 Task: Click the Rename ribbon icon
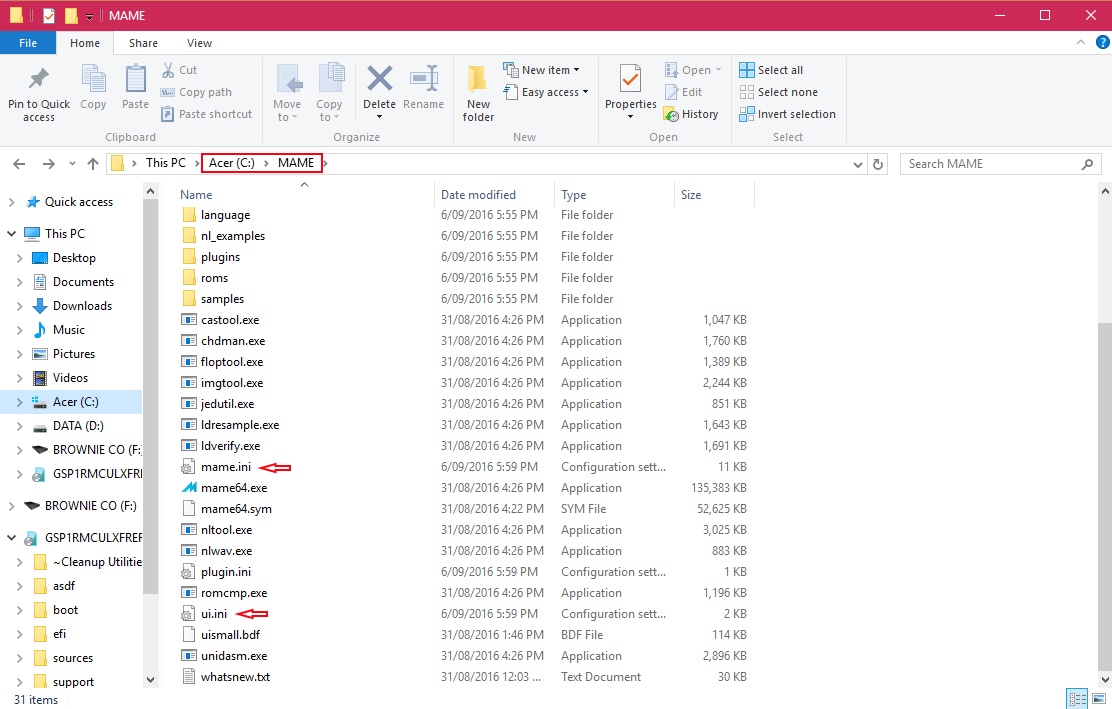click(x=423, y=79)
